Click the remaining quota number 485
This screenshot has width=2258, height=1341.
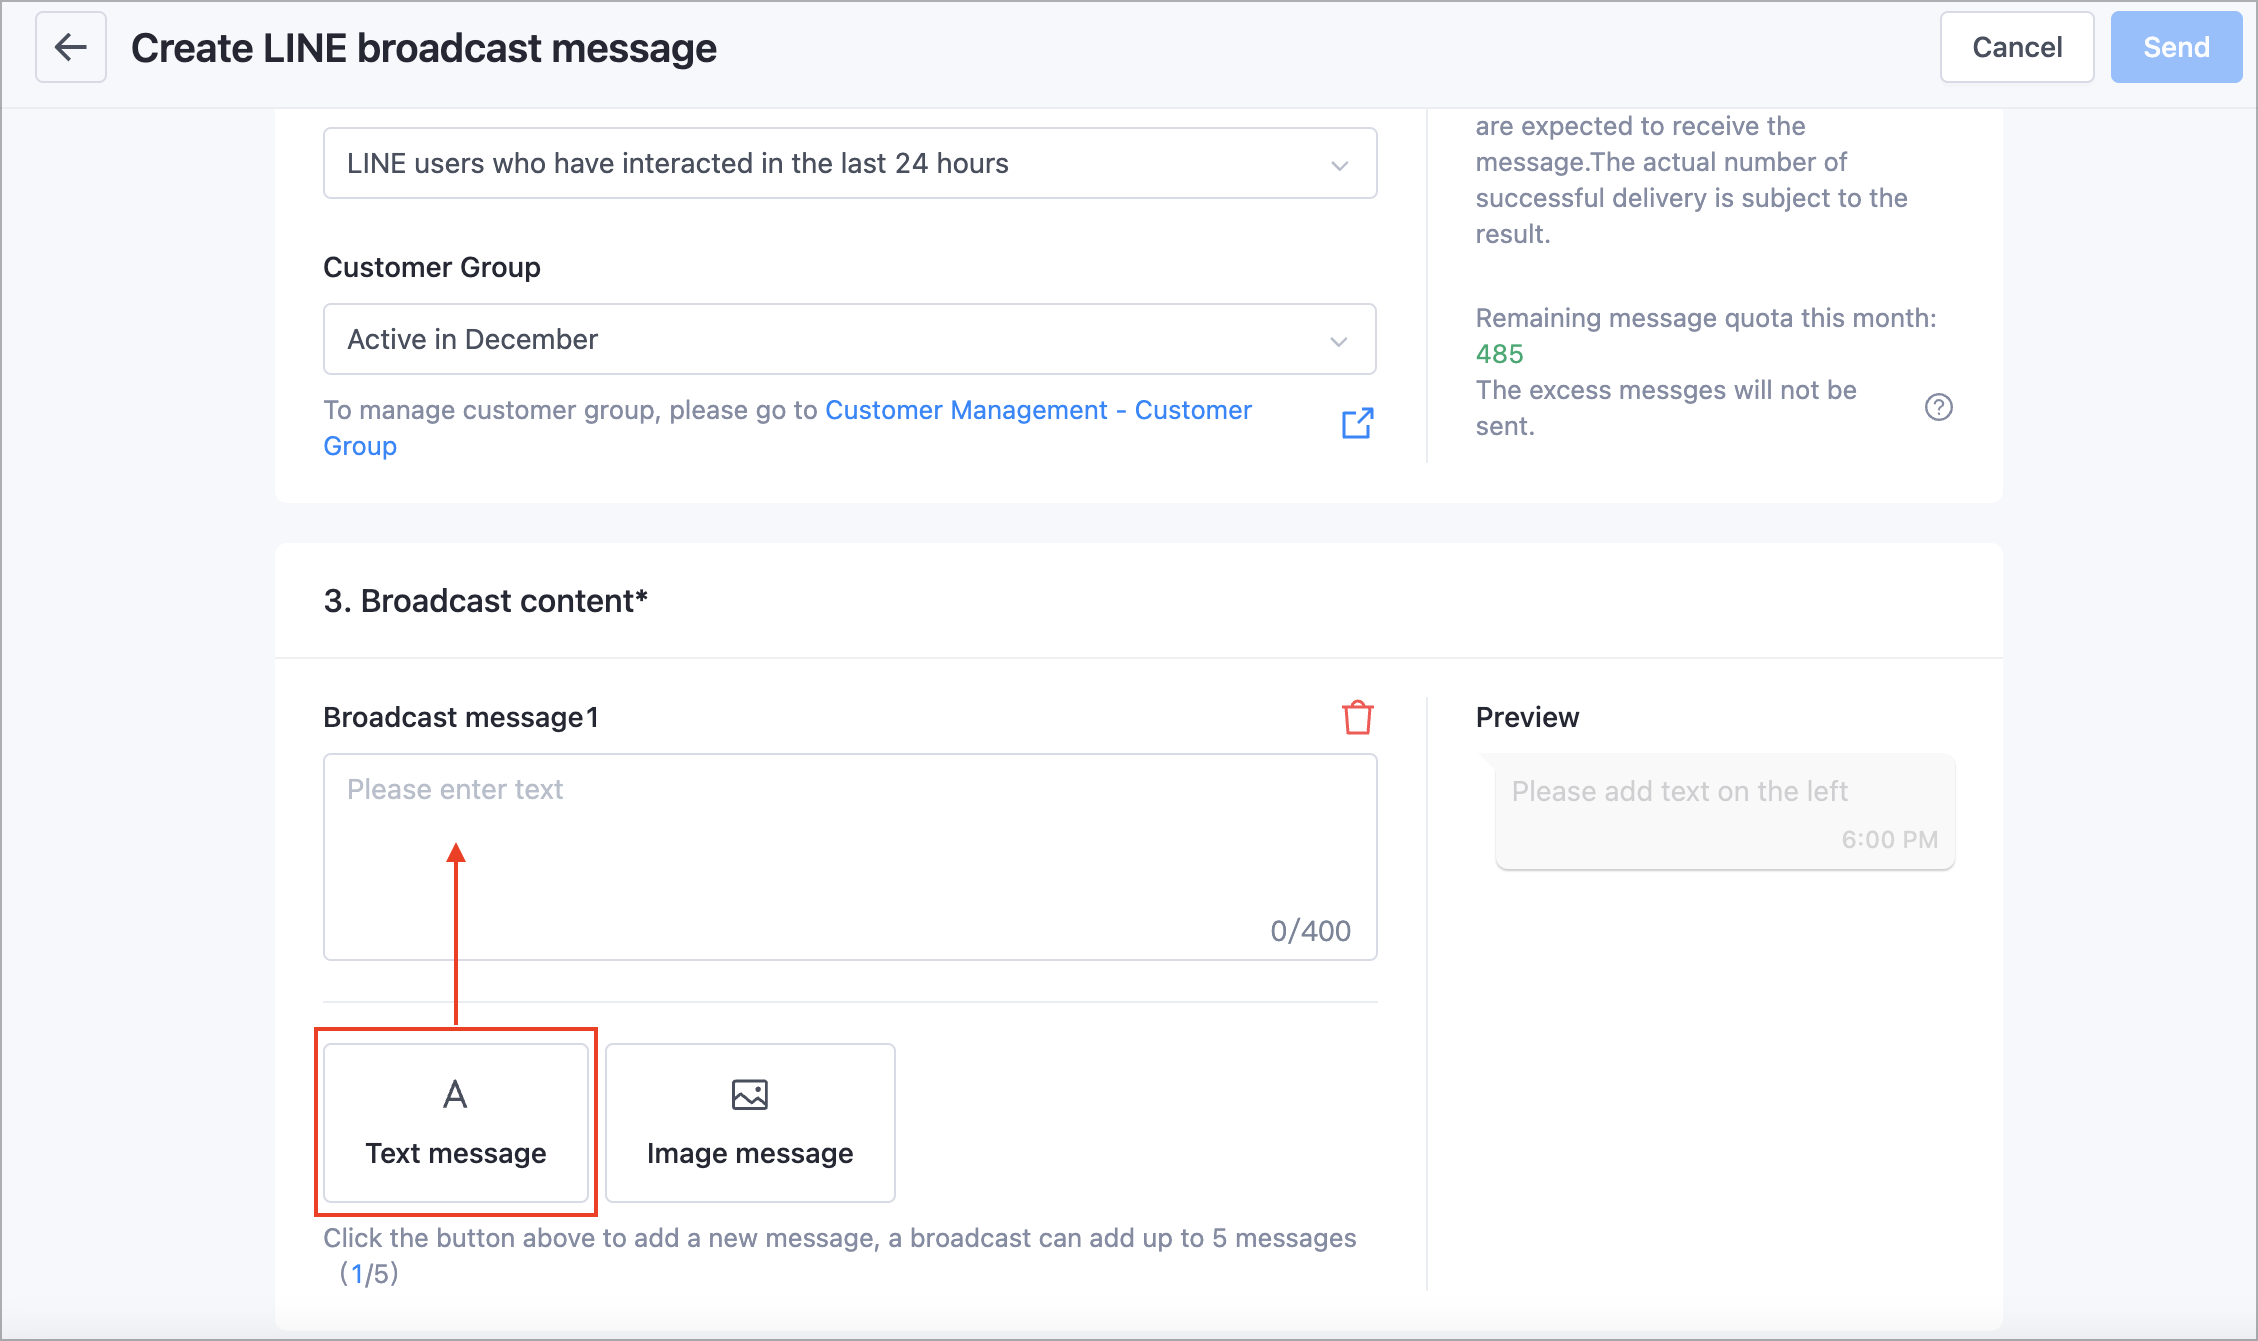point(1499,354)
